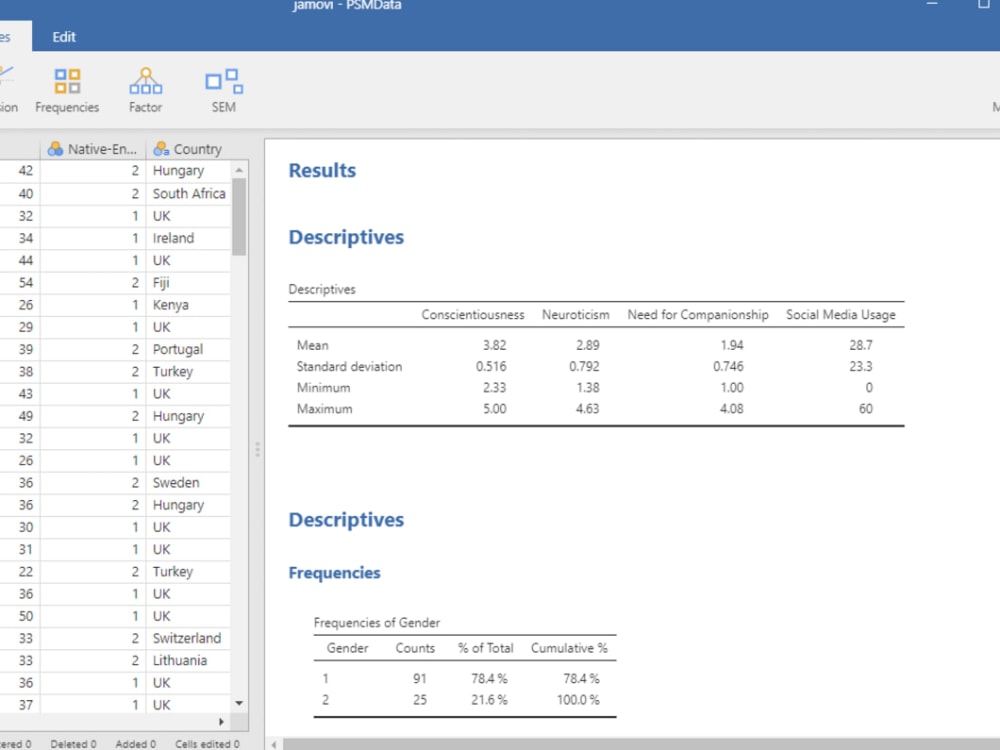
Task: Click the data grid horizontal scroll-right arrow
Action: pos(221,722)
